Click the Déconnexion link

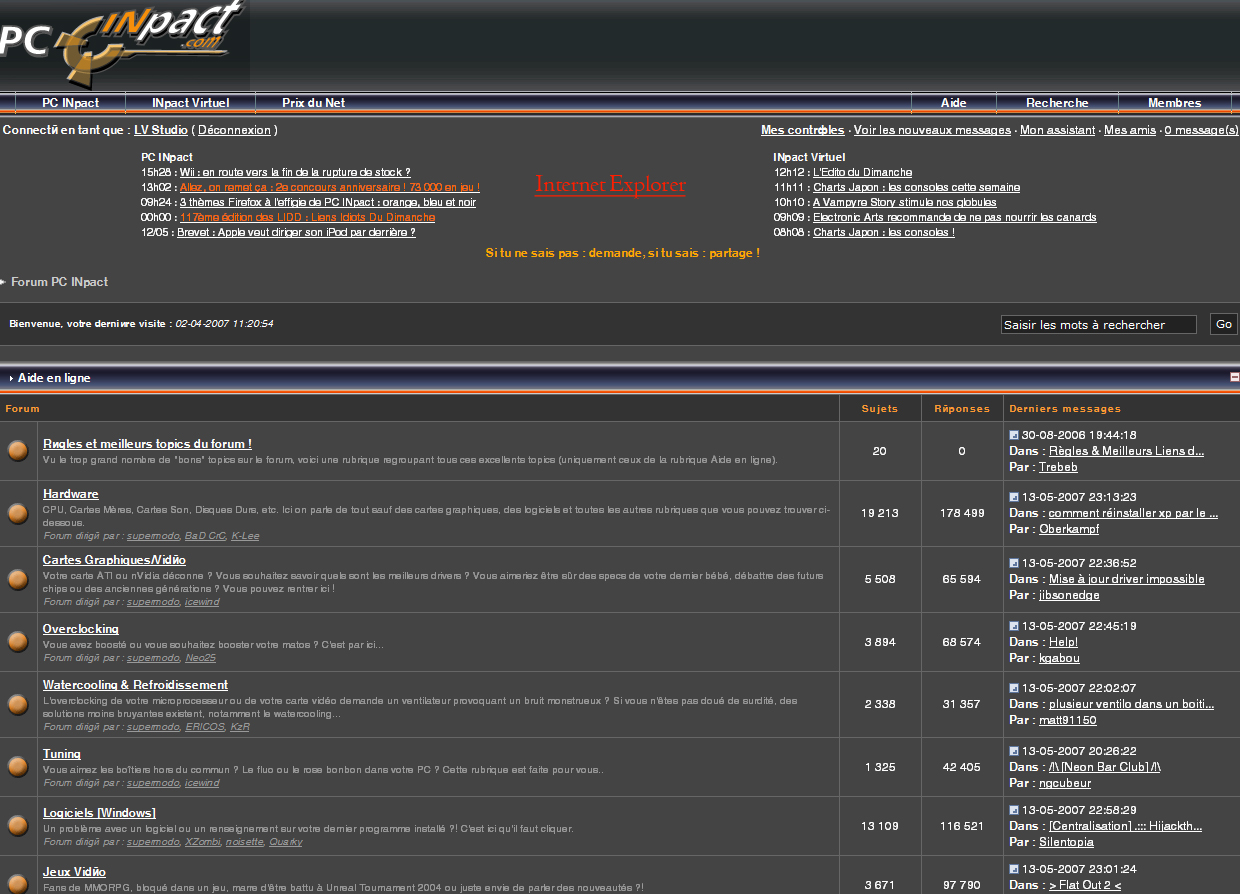click(x=234, y=130)
